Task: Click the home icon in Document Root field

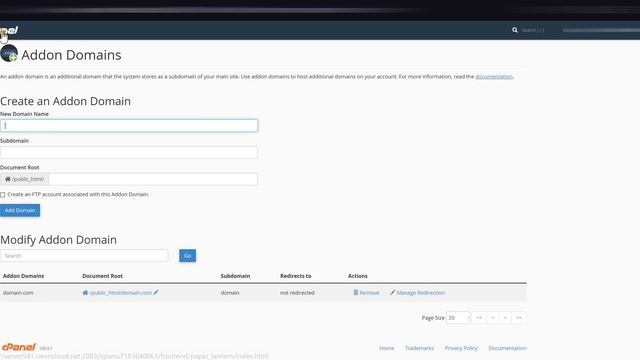Action: click(8, 179)
